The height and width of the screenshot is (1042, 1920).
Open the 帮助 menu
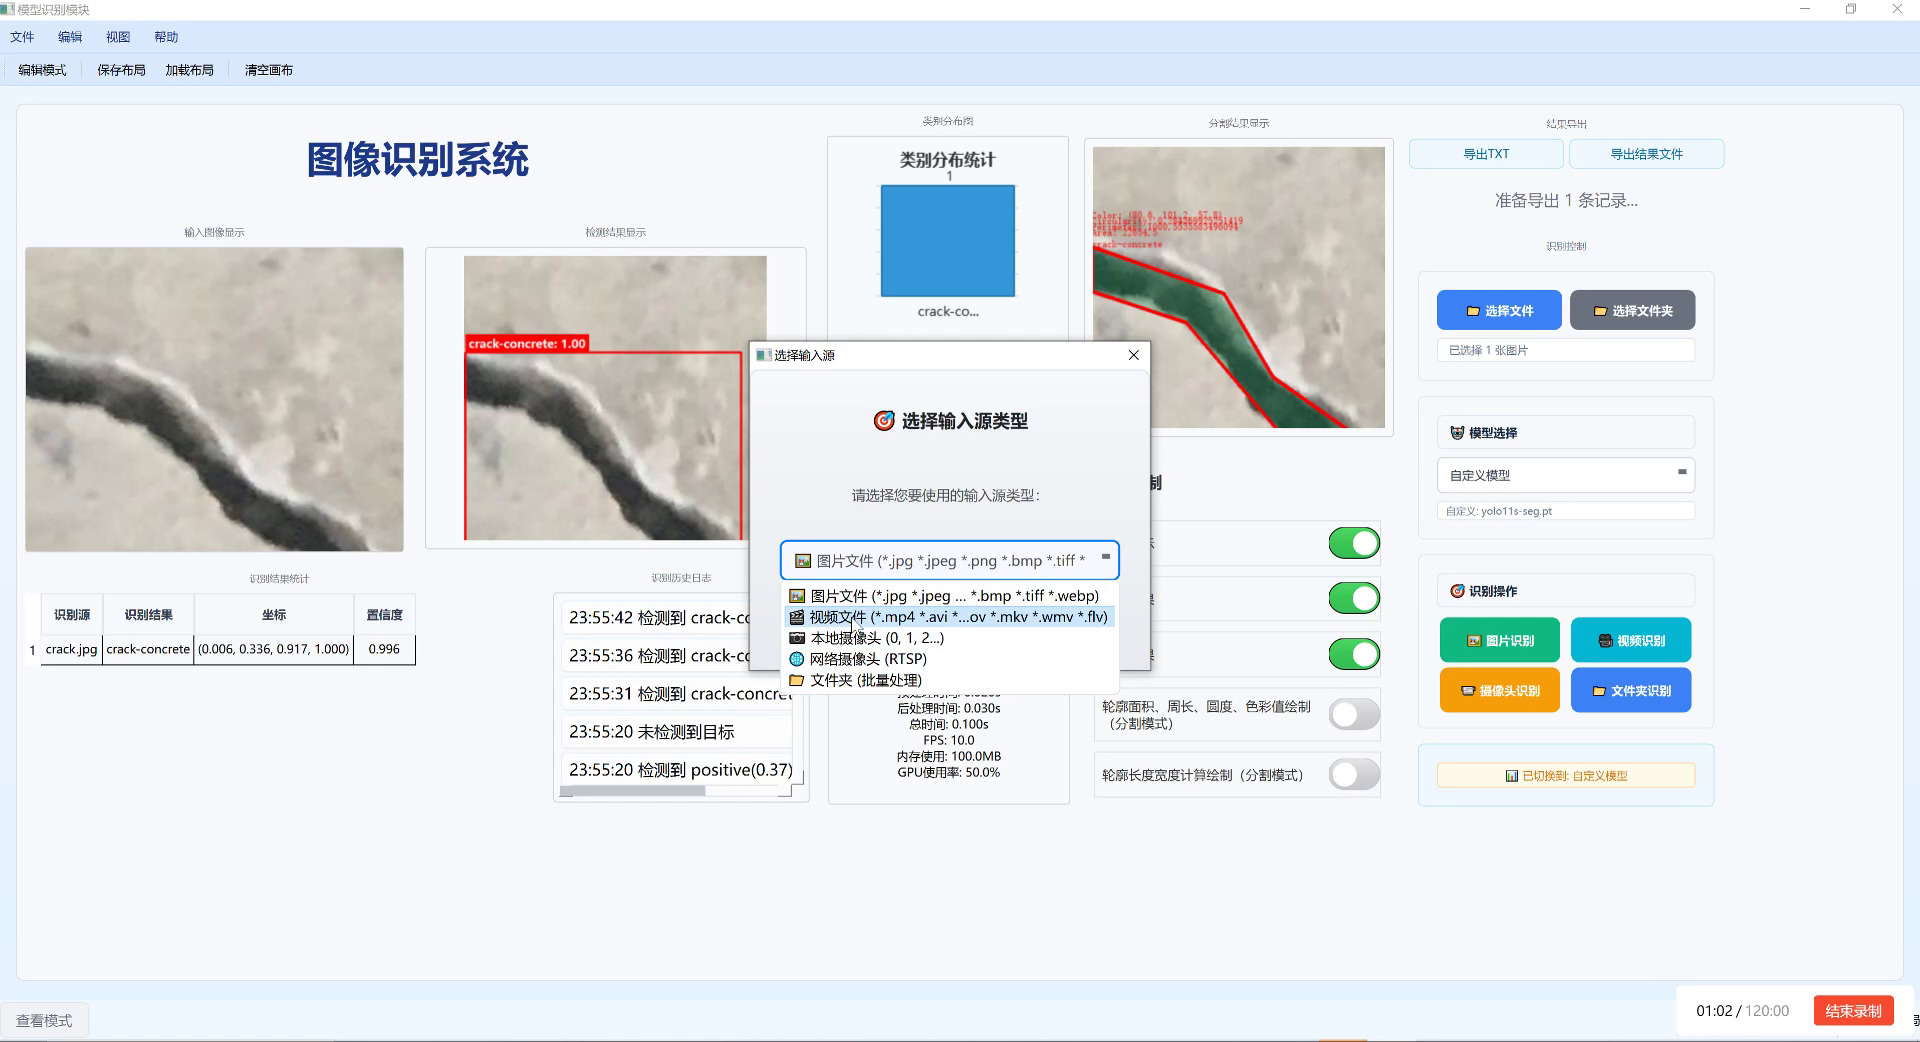coord(166,37)
